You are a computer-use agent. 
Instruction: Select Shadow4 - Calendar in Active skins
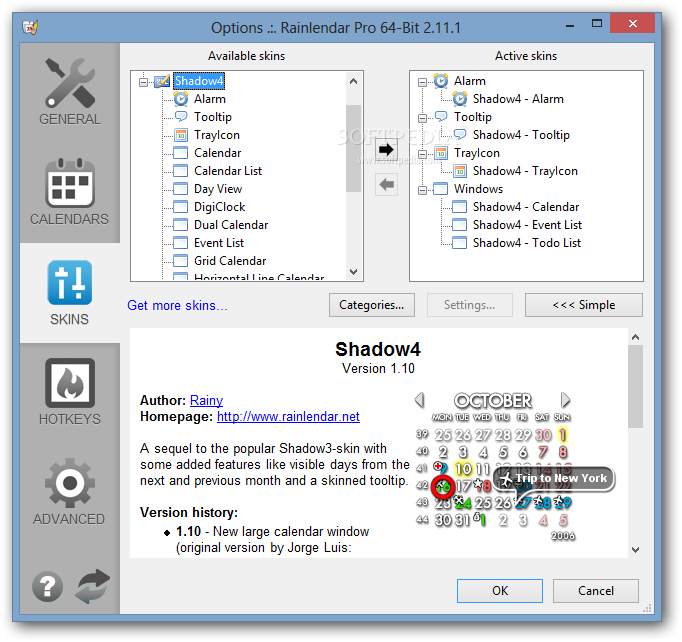[526, 207]
